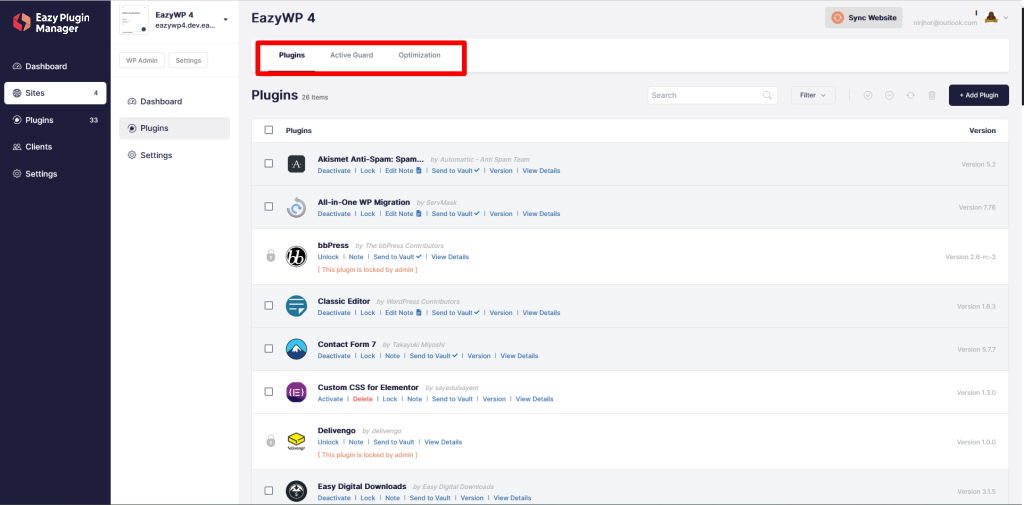Click Lock for Contact Form 7

click(368, 356)
